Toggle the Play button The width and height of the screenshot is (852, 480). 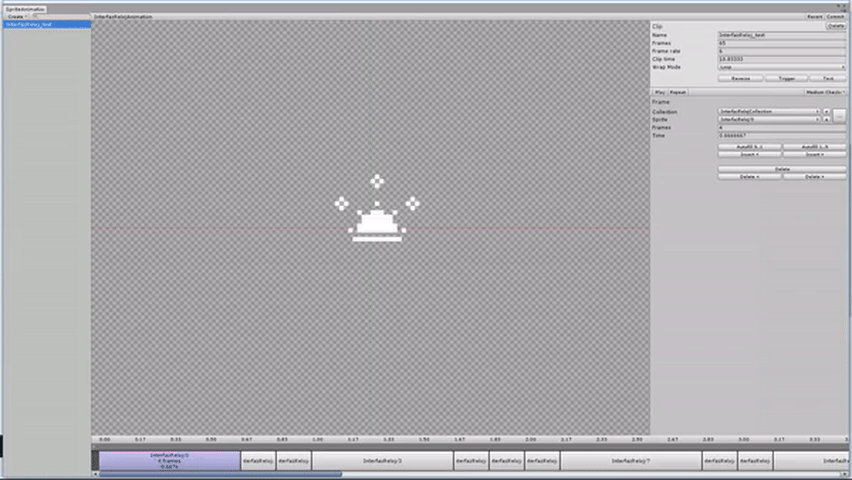click(x=659, y=92)
